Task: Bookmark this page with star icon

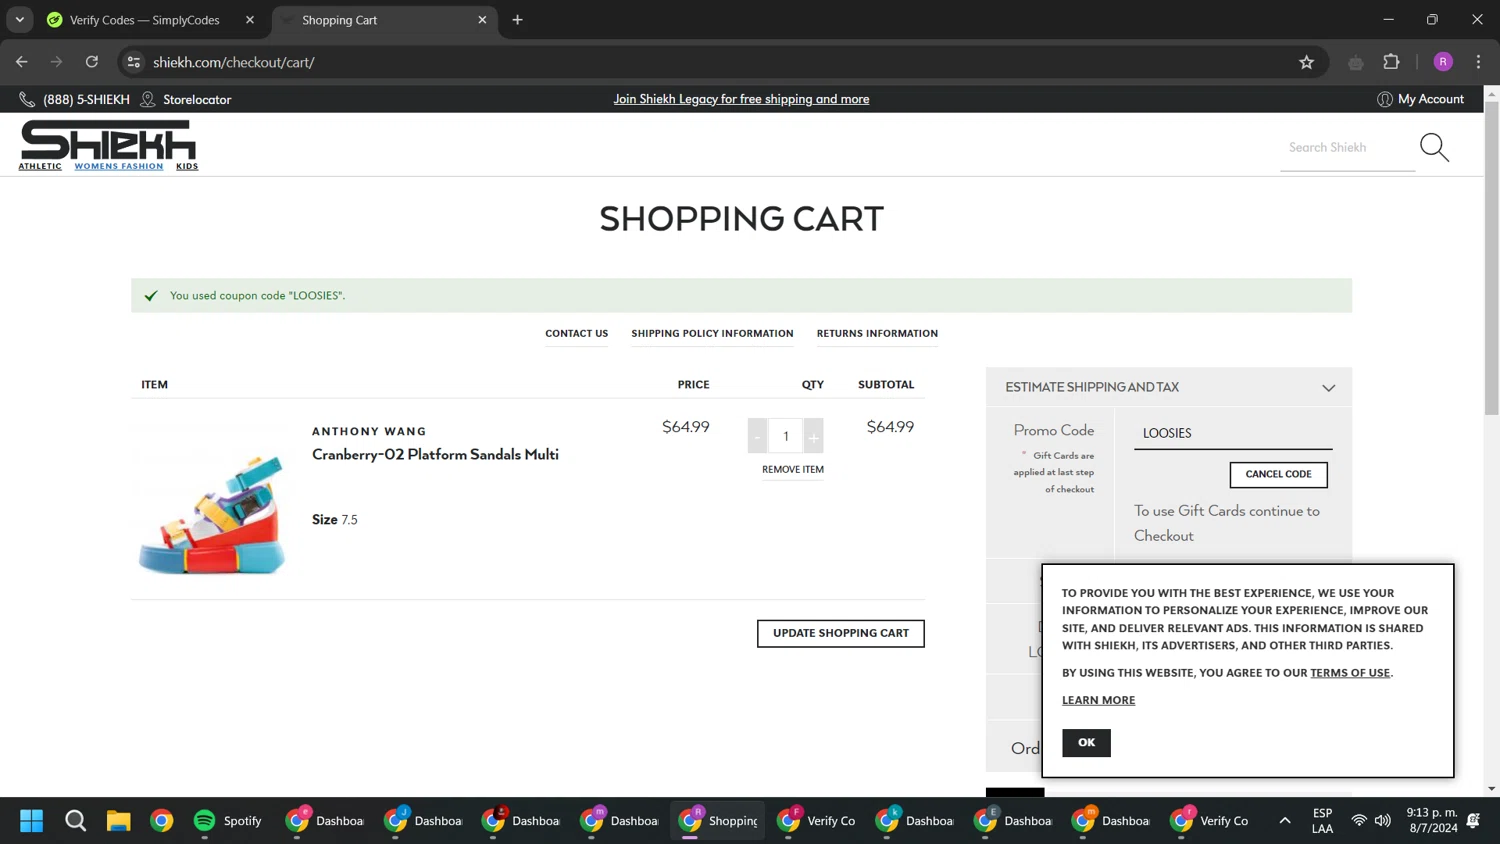Action: tap(1306, 62)
